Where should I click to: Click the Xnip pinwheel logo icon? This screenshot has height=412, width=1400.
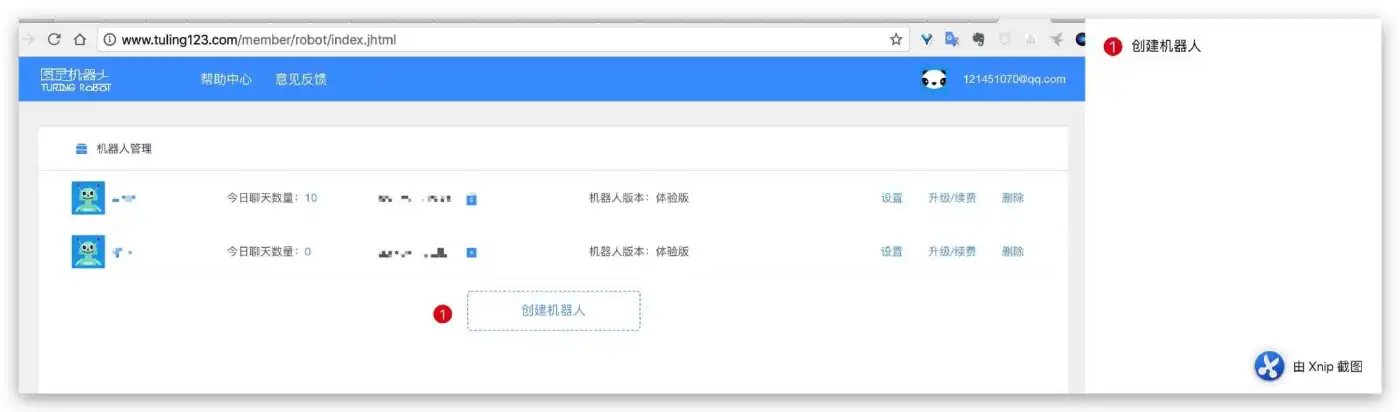1269,367
